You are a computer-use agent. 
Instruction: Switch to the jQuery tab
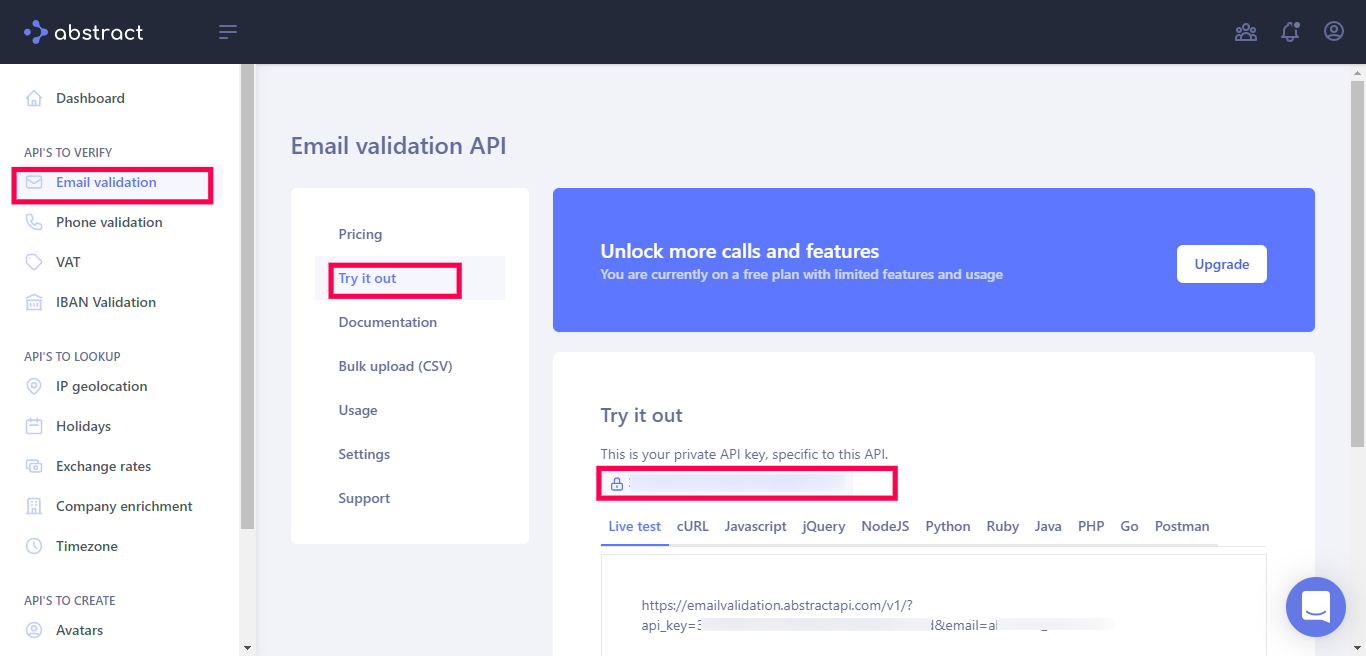tap(824, 526)
